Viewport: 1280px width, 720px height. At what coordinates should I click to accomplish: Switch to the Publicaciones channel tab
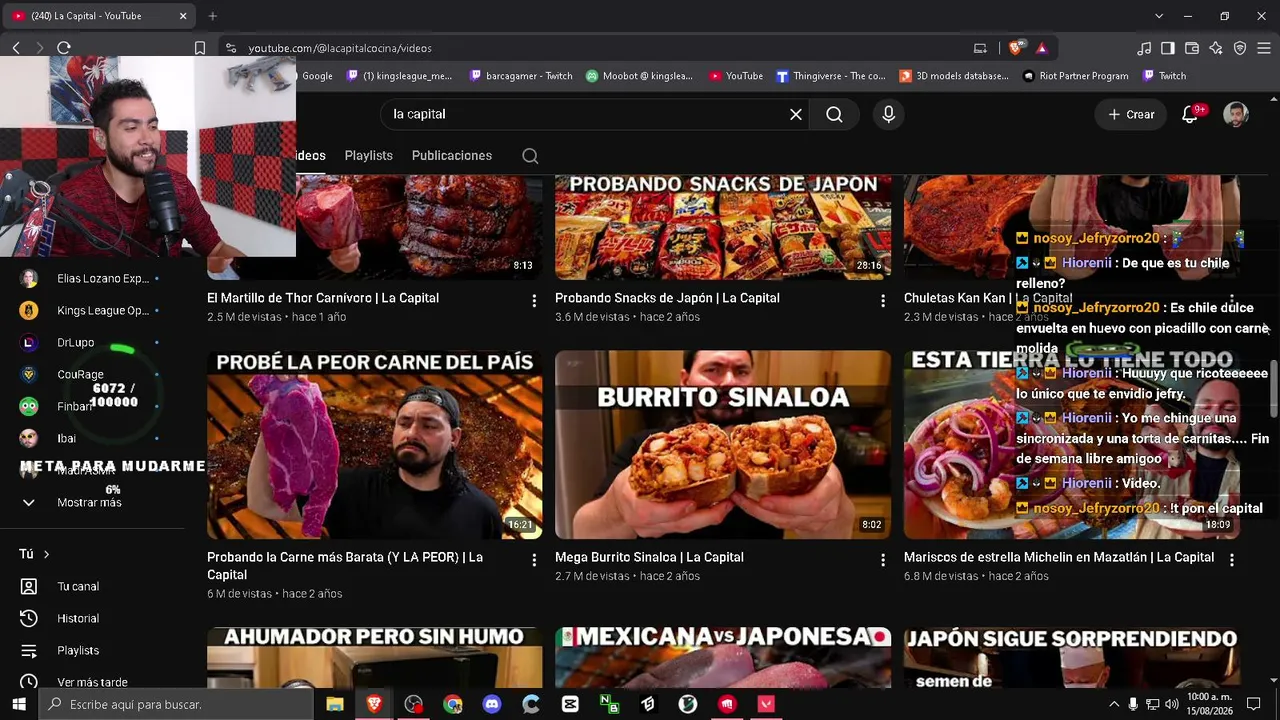point(452,156)
